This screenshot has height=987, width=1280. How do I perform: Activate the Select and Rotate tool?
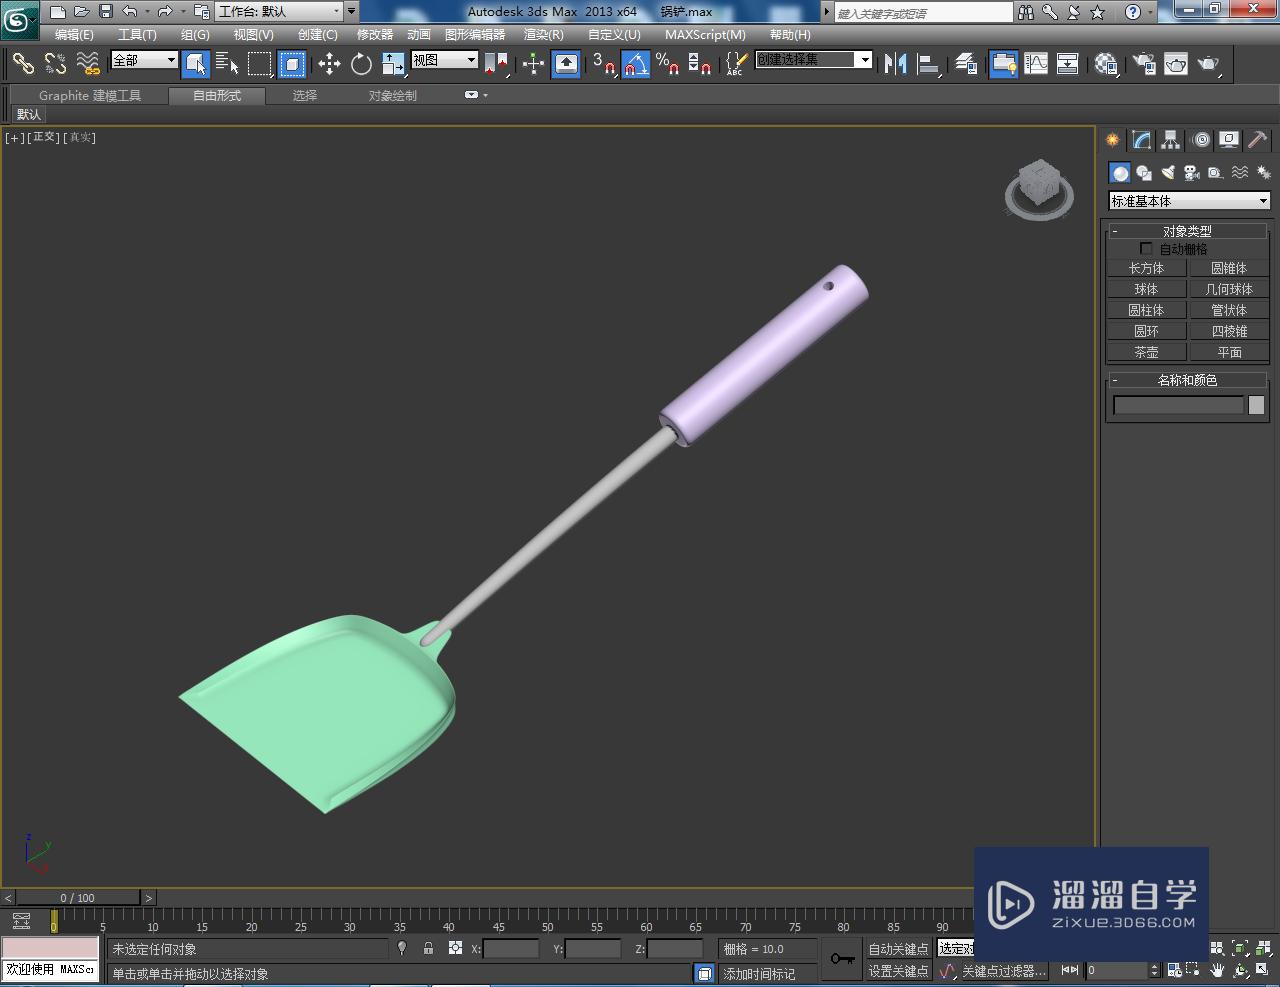(x=361, y=64)
